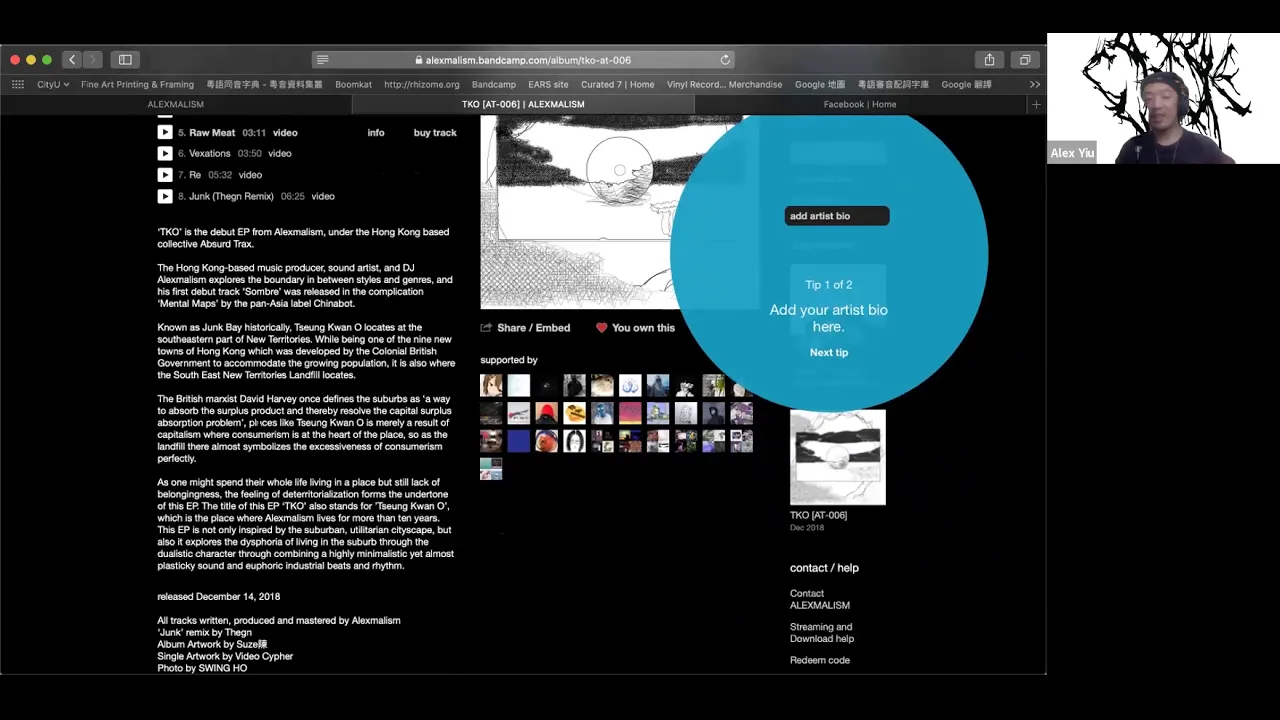
Task: Open the address bar URL field
Action: pos(523,60)
